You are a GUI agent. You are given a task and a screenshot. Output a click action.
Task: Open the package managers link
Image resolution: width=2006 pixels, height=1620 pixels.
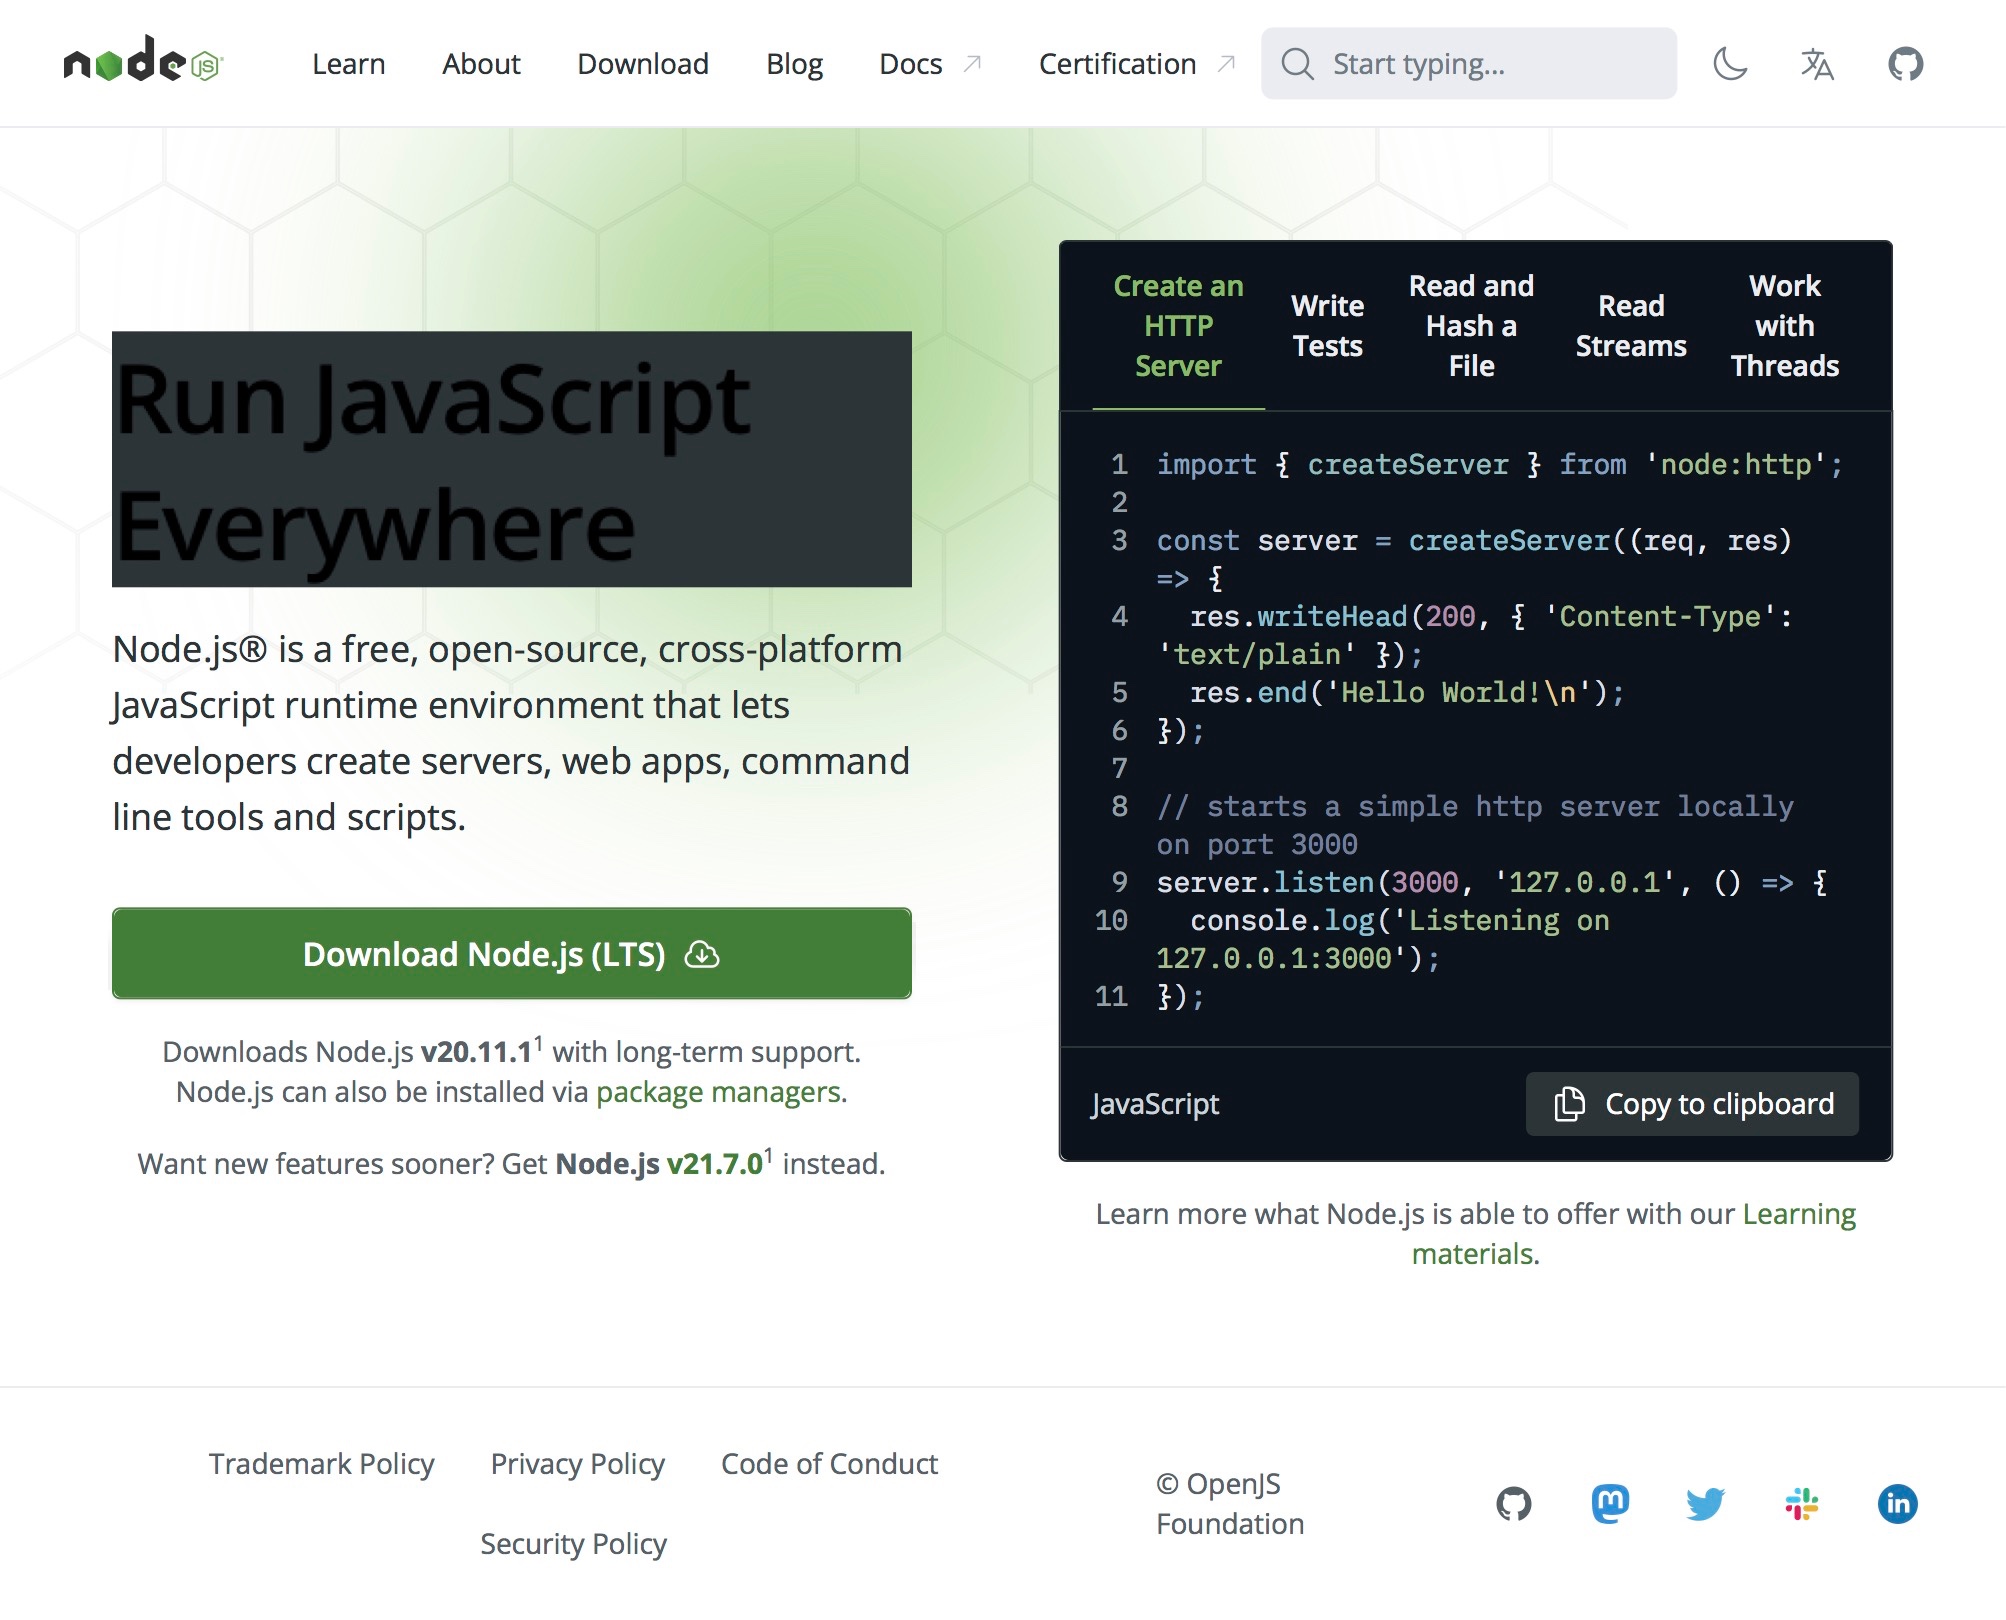(718, 1091)
